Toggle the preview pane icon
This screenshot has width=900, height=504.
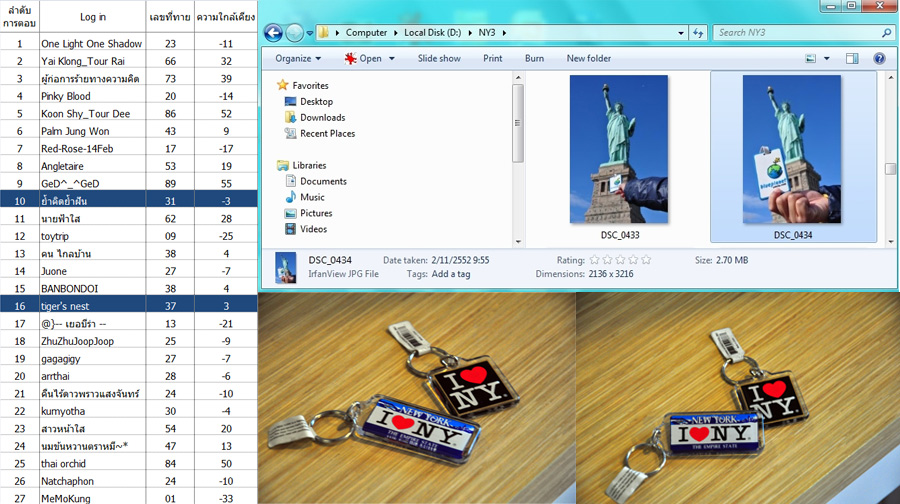[852, 59]
